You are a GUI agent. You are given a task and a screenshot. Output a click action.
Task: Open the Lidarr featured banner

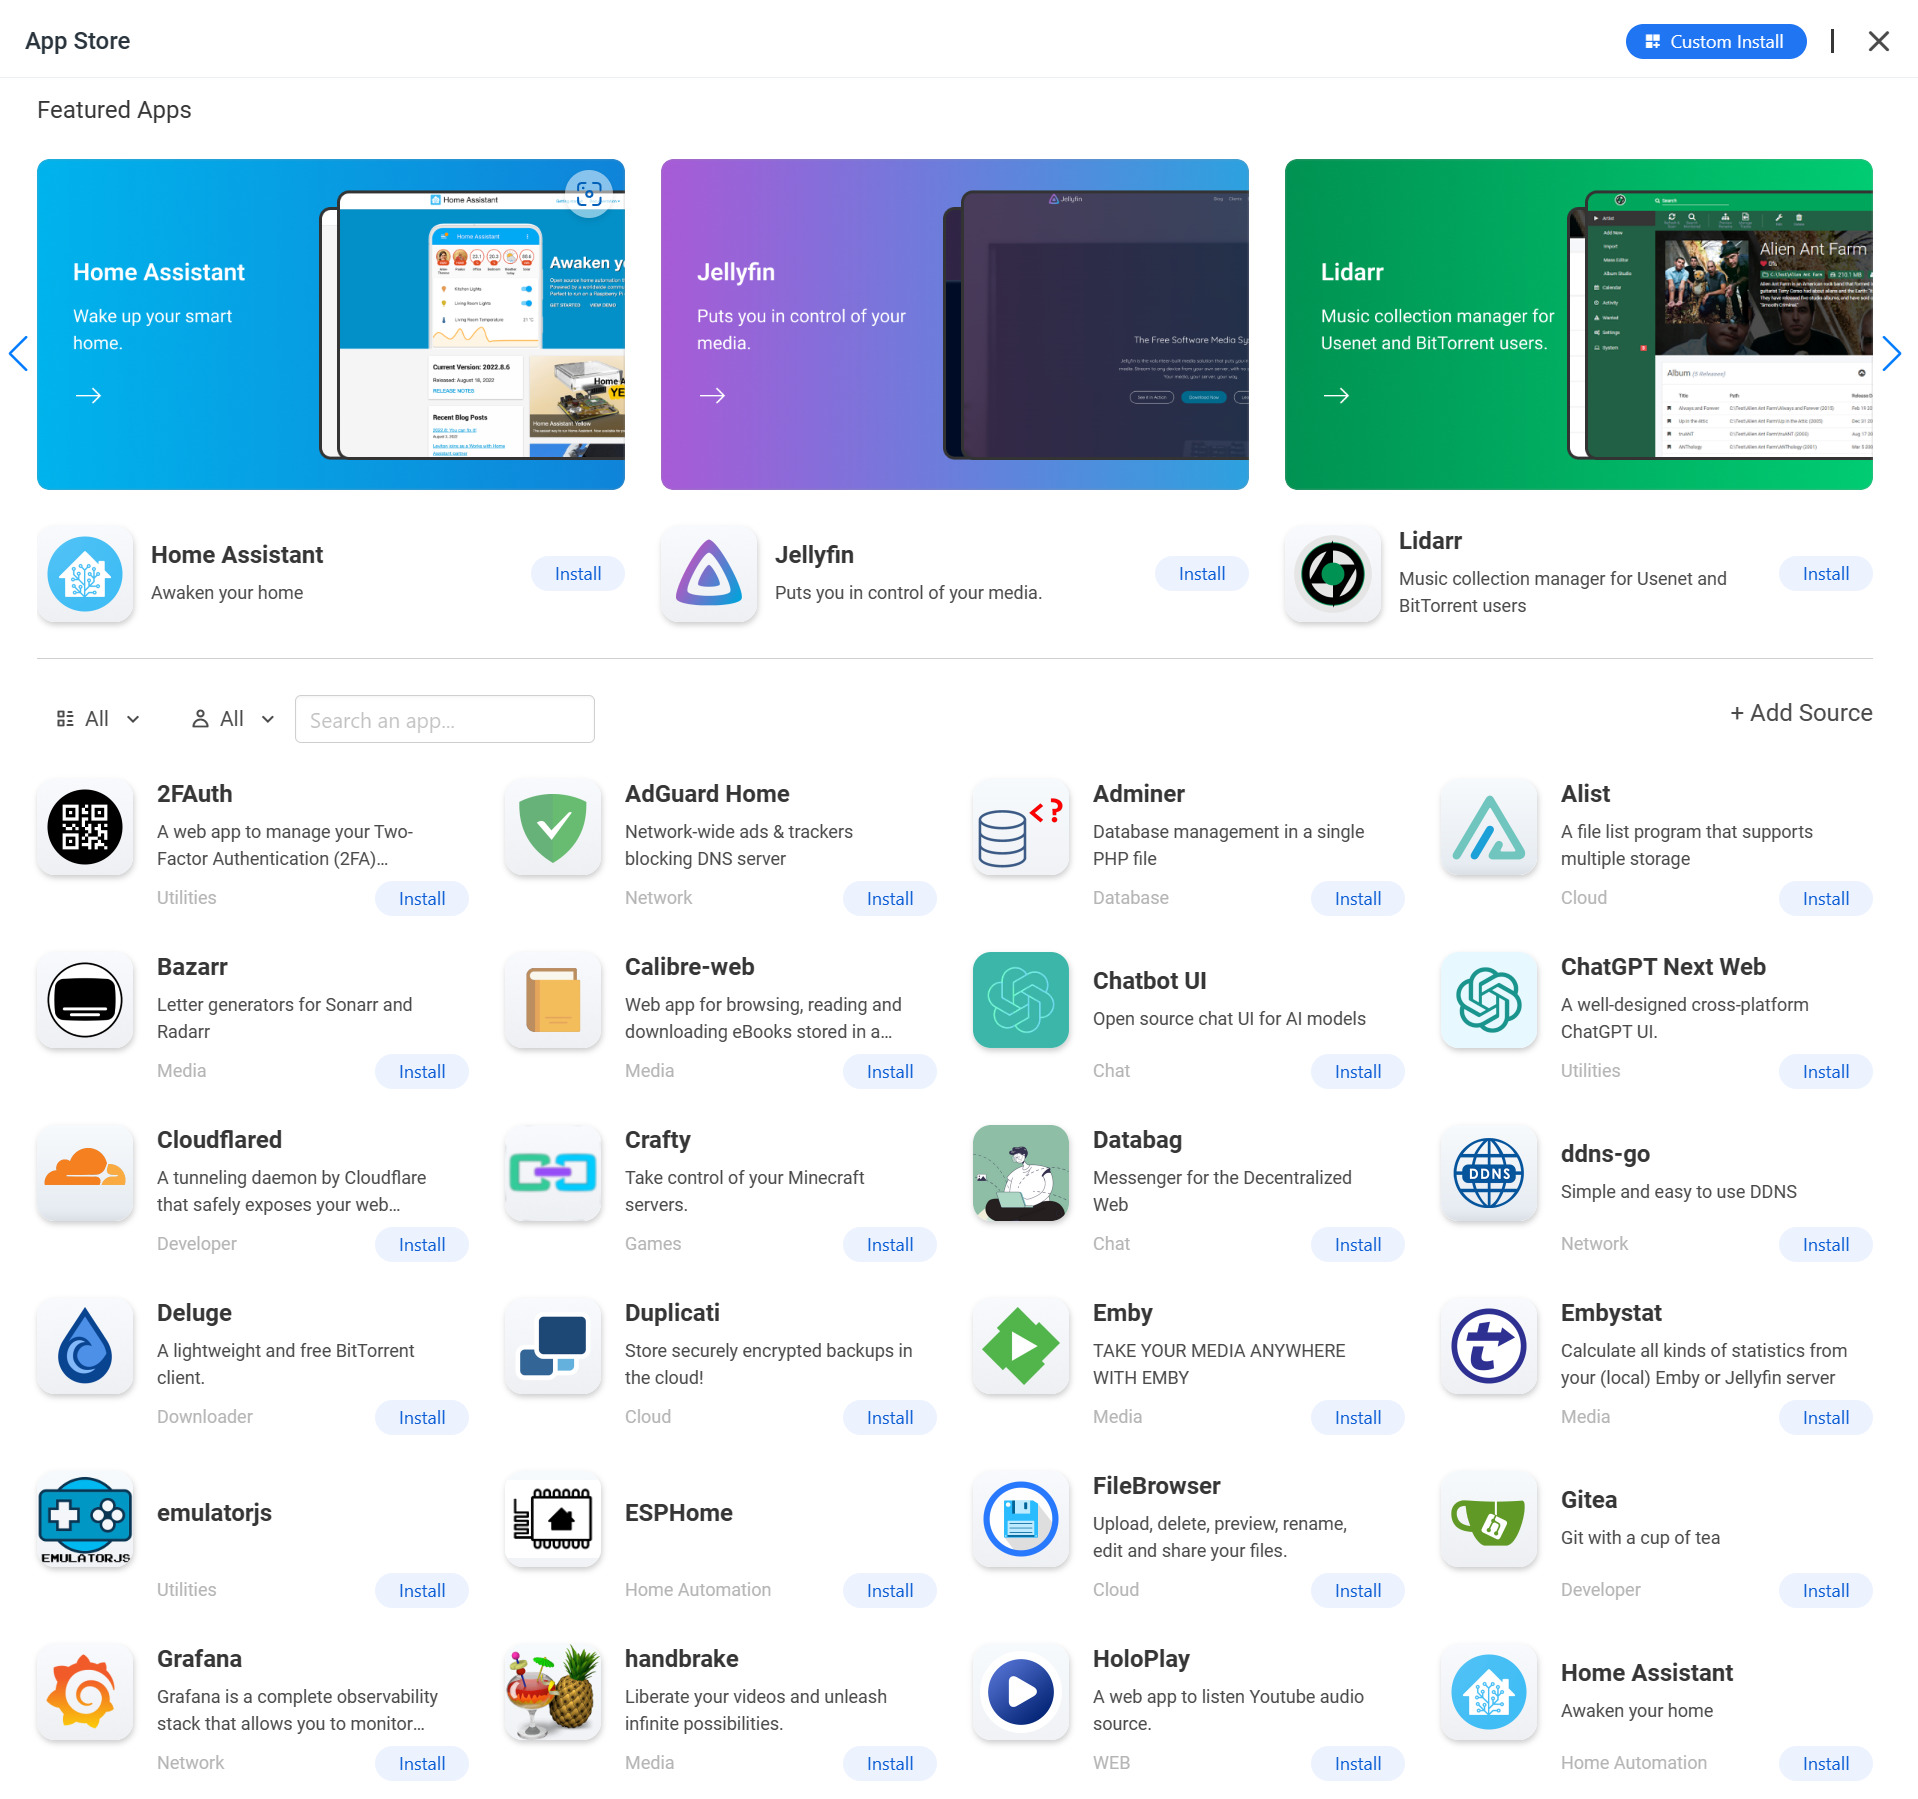pyautogui.click(x=1579, y=324)
